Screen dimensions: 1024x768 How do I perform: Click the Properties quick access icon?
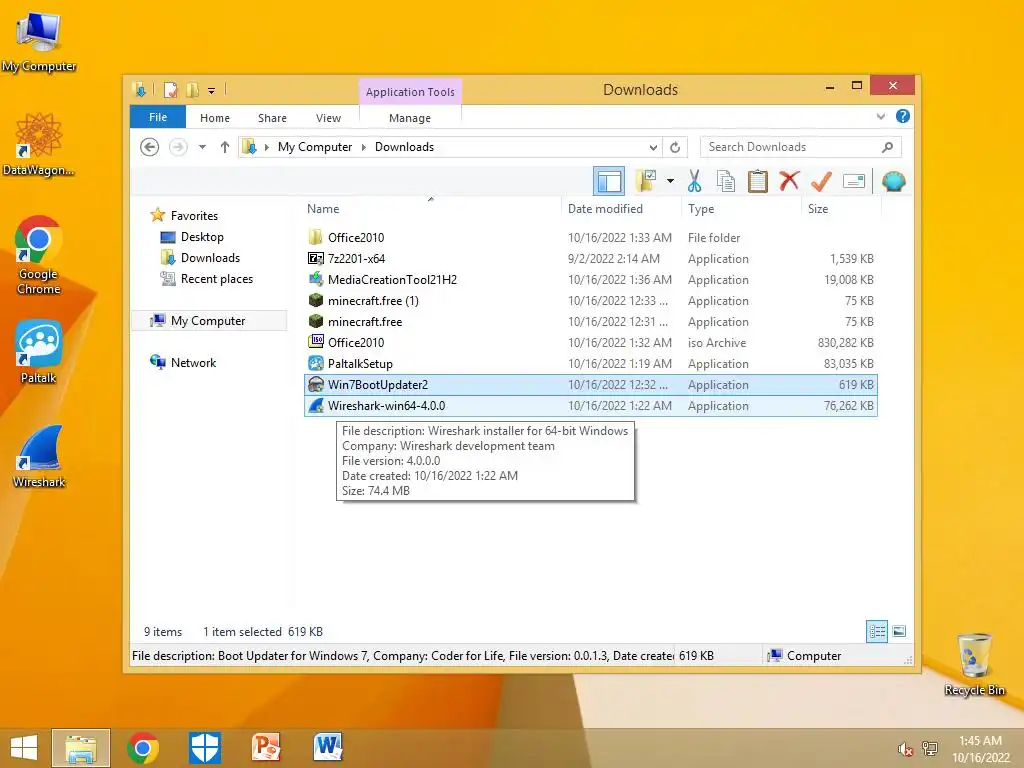pyautogui.click(x=170, y=90)
